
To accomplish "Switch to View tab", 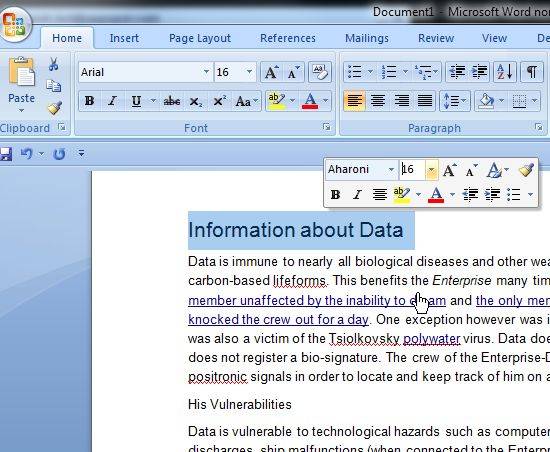I will click(494, 38).
